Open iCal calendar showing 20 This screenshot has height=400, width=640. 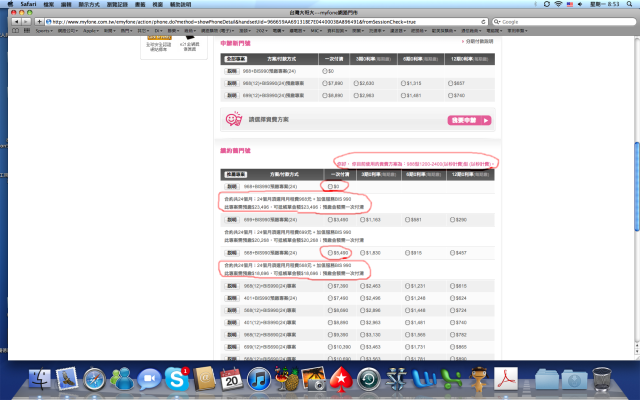click(231, 378)
